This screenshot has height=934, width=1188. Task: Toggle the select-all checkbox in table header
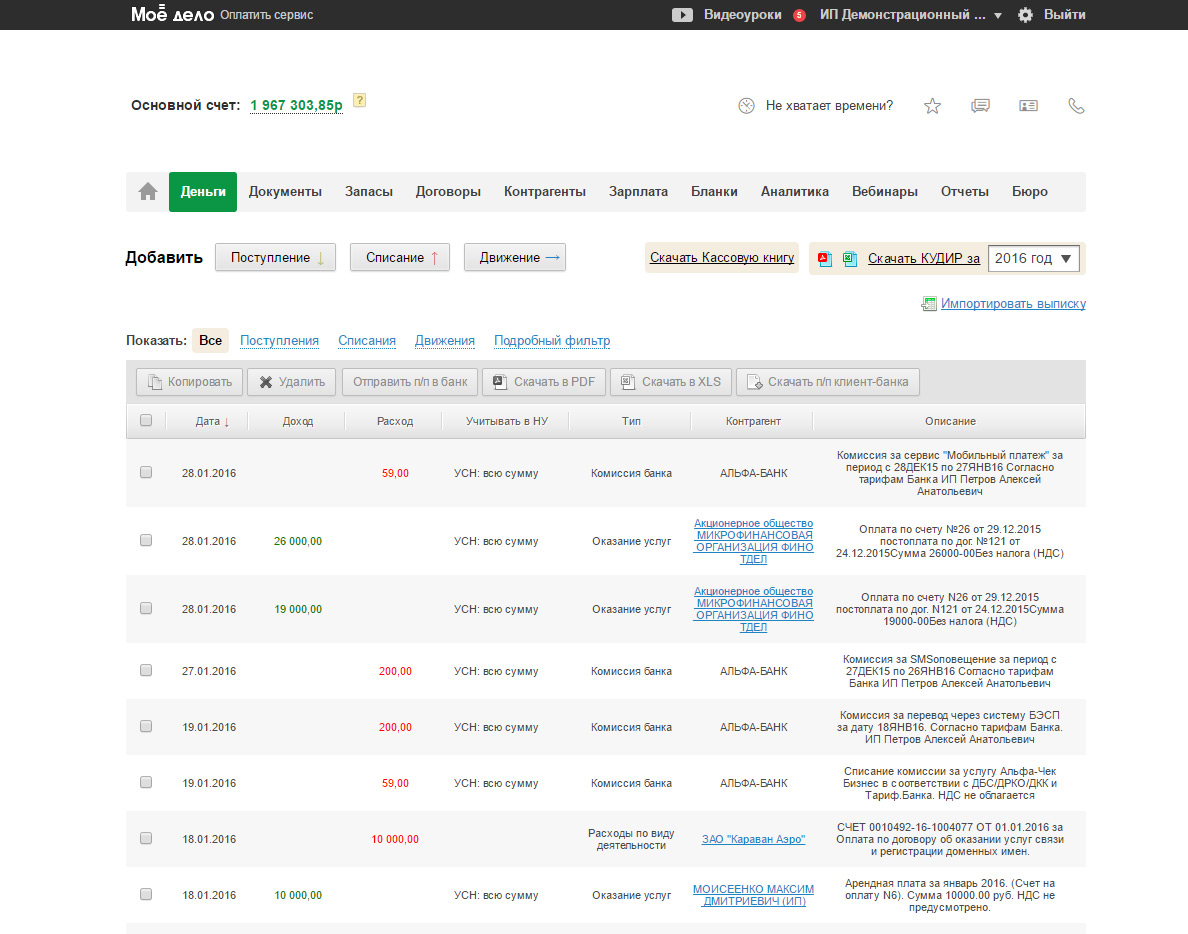[x=146, y=421]
